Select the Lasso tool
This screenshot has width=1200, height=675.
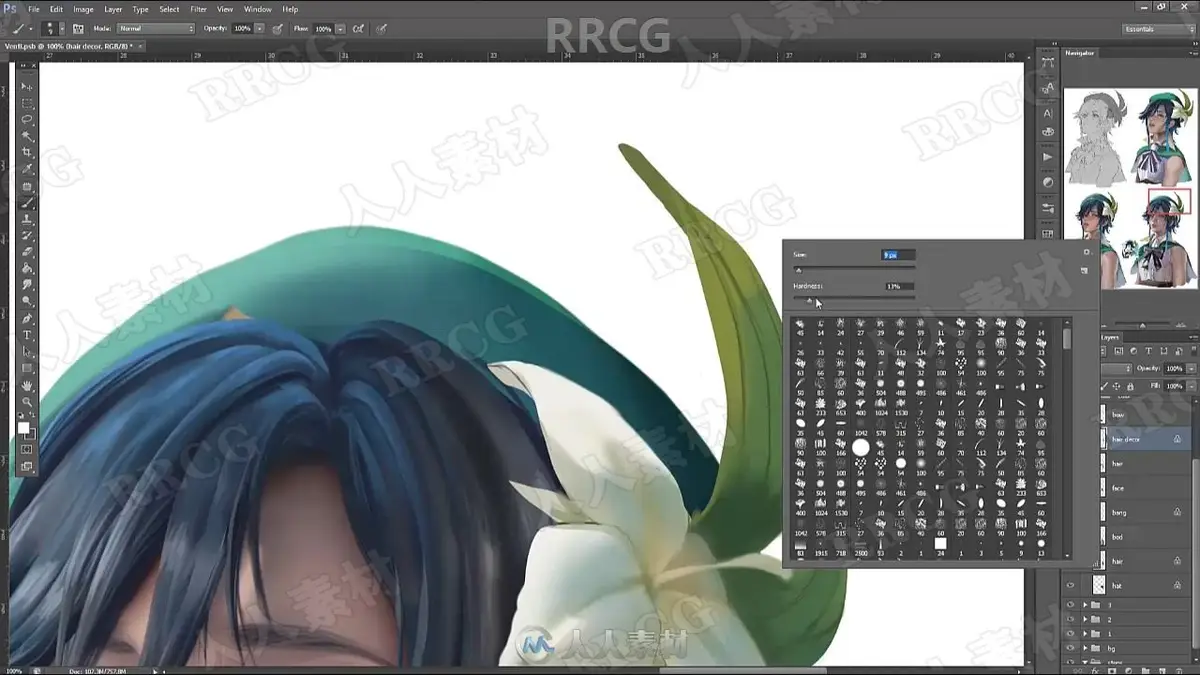(27, 120)
